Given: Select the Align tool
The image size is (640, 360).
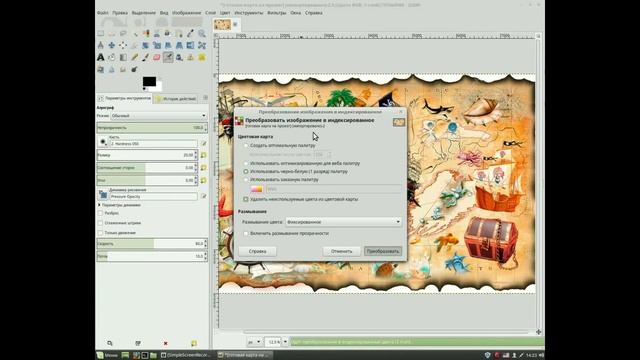Looking at the screenshot, I should click(x=123, y=45).
